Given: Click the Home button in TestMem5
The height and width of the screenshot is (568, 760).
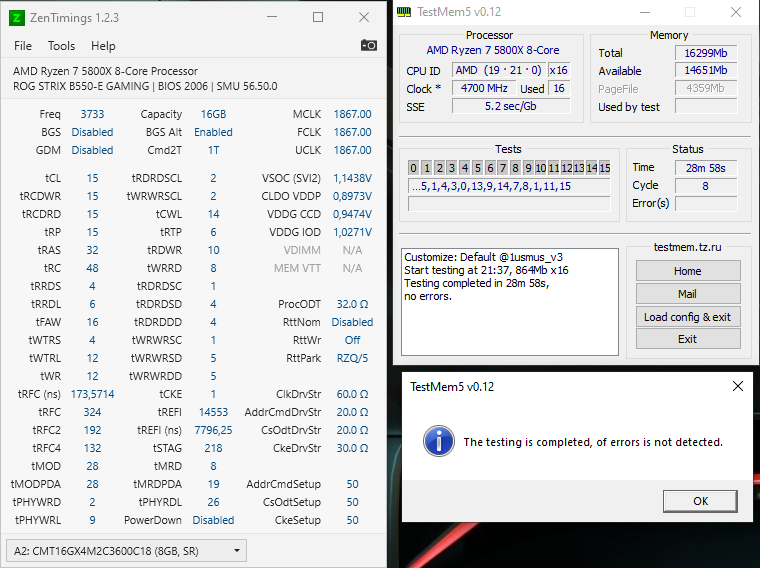Looking at the screenshot, I should point(688,271).
